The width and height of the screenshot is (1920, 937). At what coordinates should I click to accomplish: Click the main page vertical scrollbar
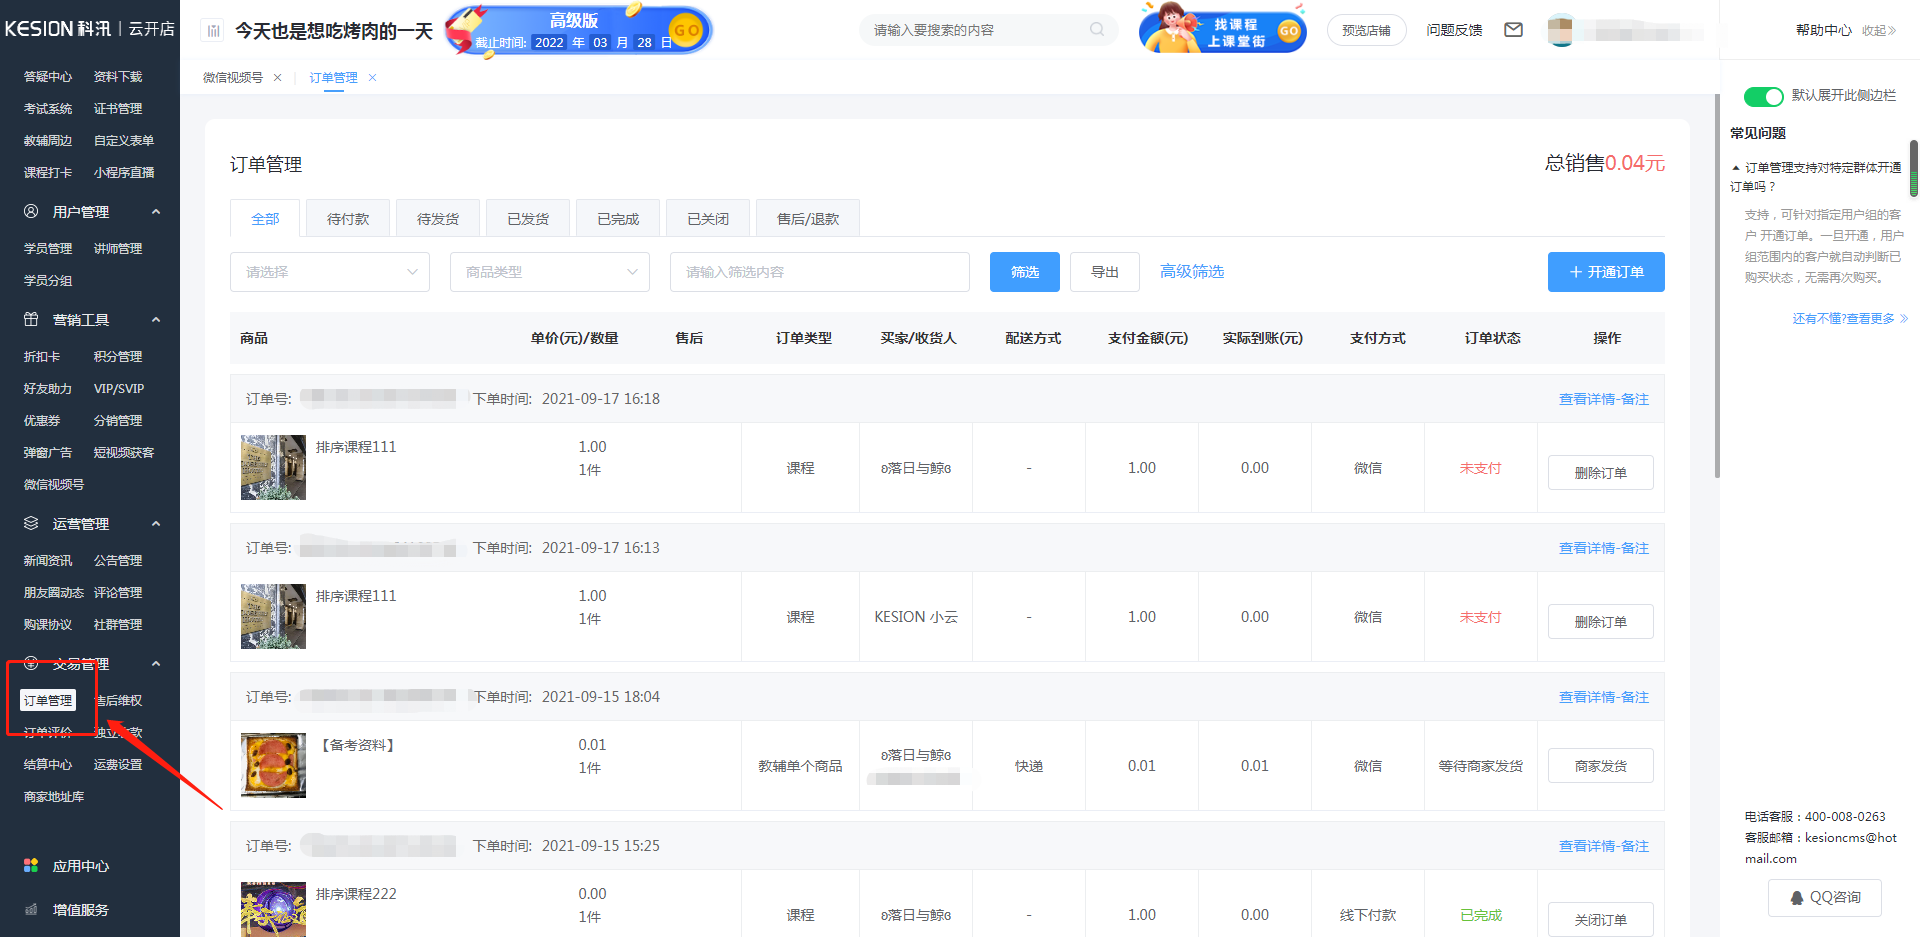1717,285
